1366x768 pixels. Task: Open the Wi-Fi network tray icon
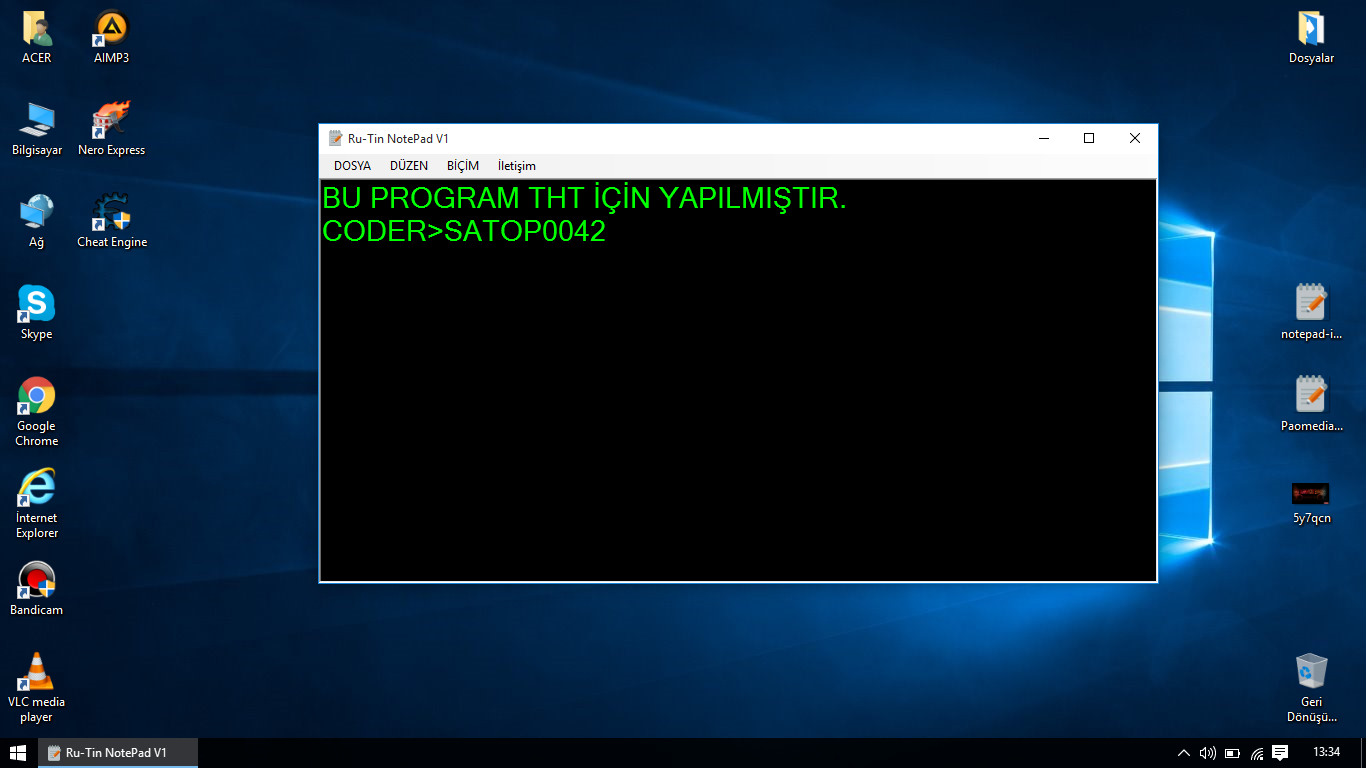tap(1256, 753)
